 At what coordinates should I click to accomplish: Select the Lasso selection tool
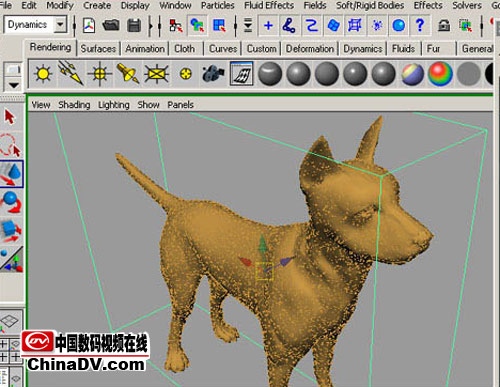11,145
